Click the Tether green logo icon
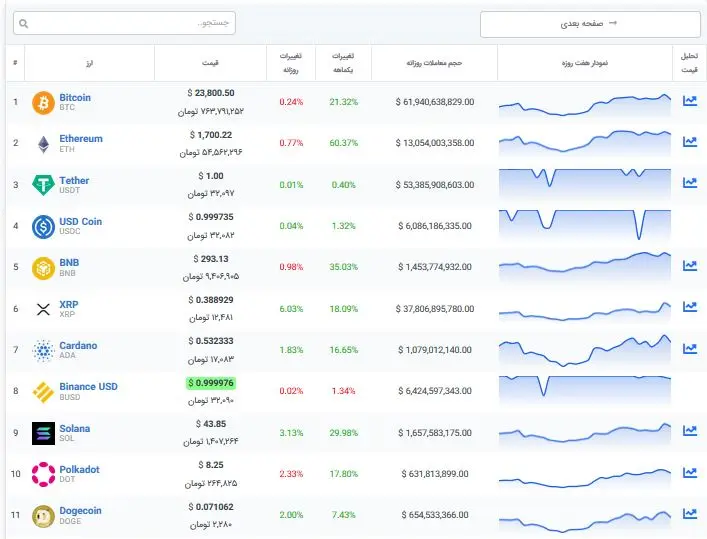Screen dimensions: 707x539 click(x=43, y=185)
